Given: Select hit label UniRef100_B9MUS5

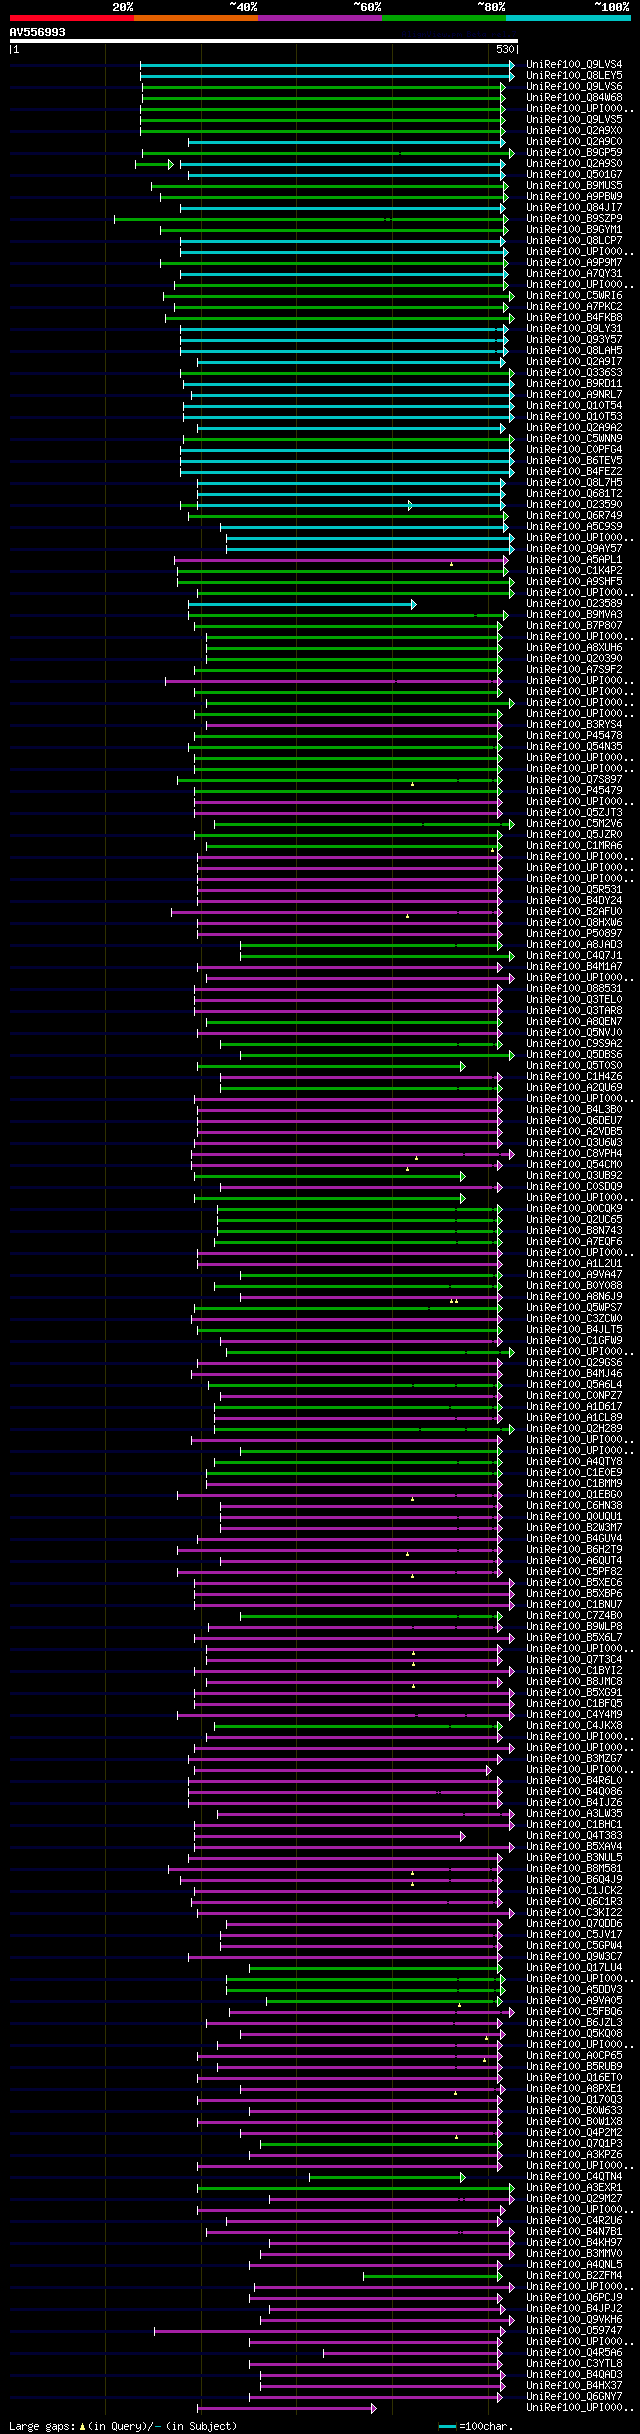Looking at the screenshot, I should (574, 185).
